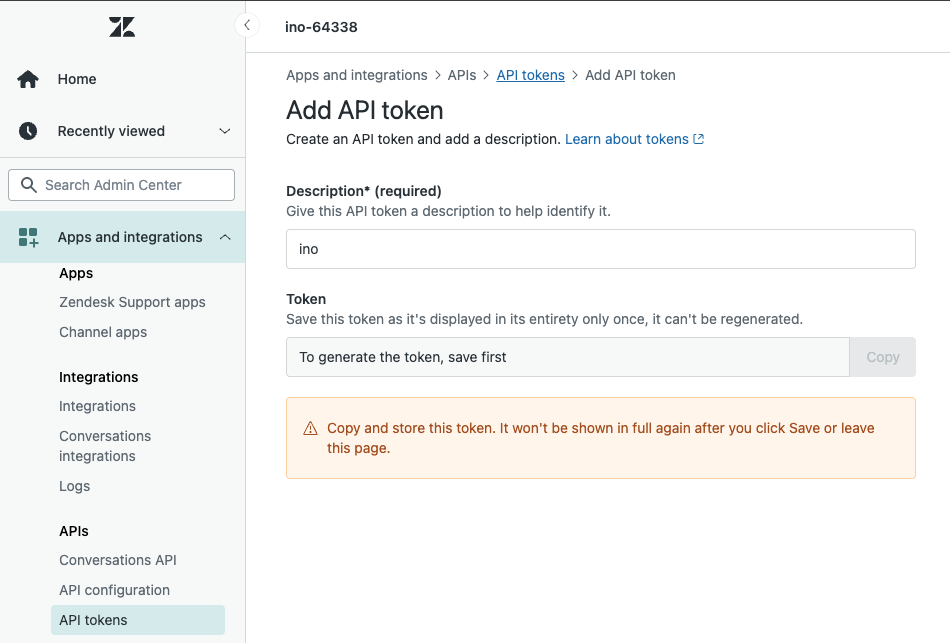Click the Recently viewed clock icon
The image size is (950, 643).
28,131
